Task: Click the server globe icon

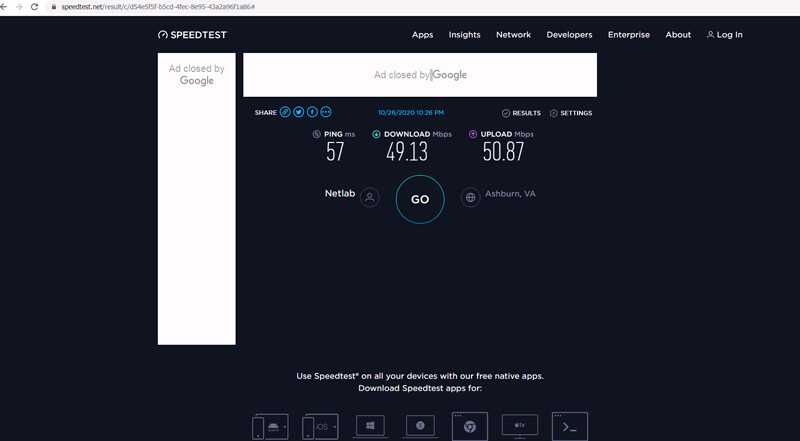Action: (x=470, y=198)
